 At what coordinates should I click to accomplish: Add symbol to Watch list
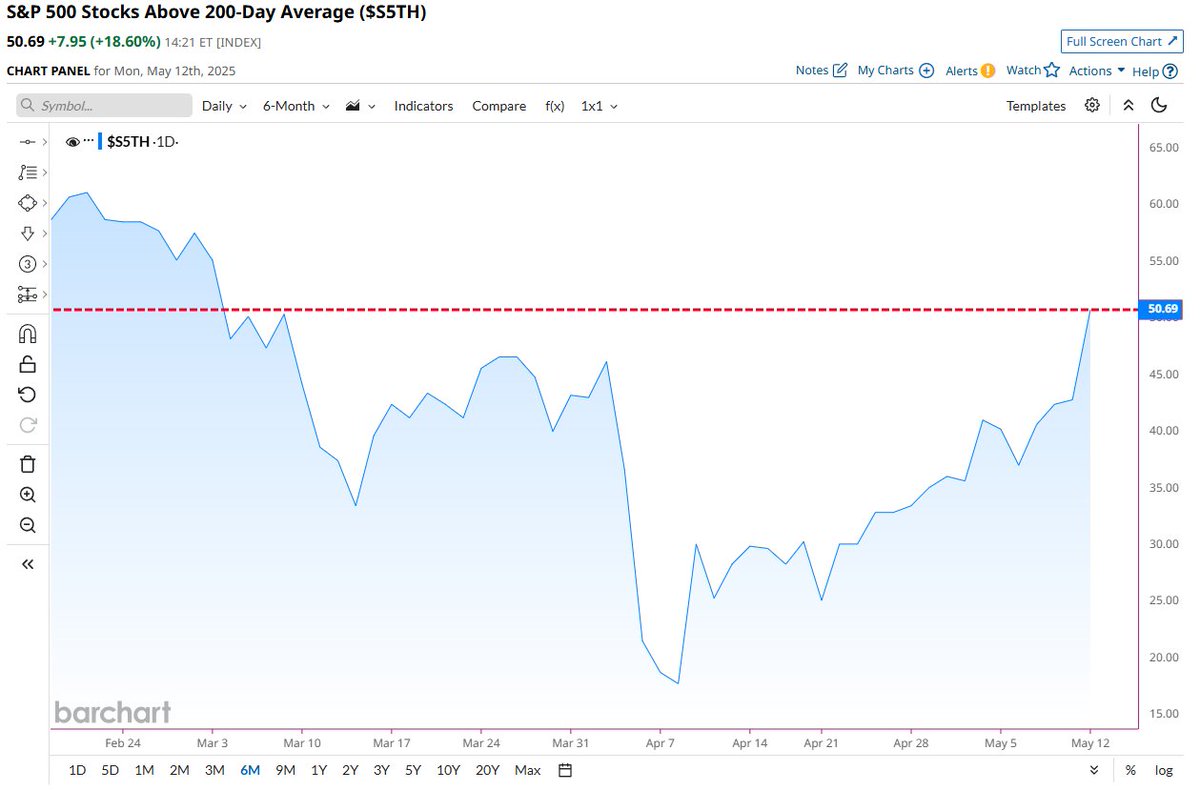click(x=1032, y=70)
